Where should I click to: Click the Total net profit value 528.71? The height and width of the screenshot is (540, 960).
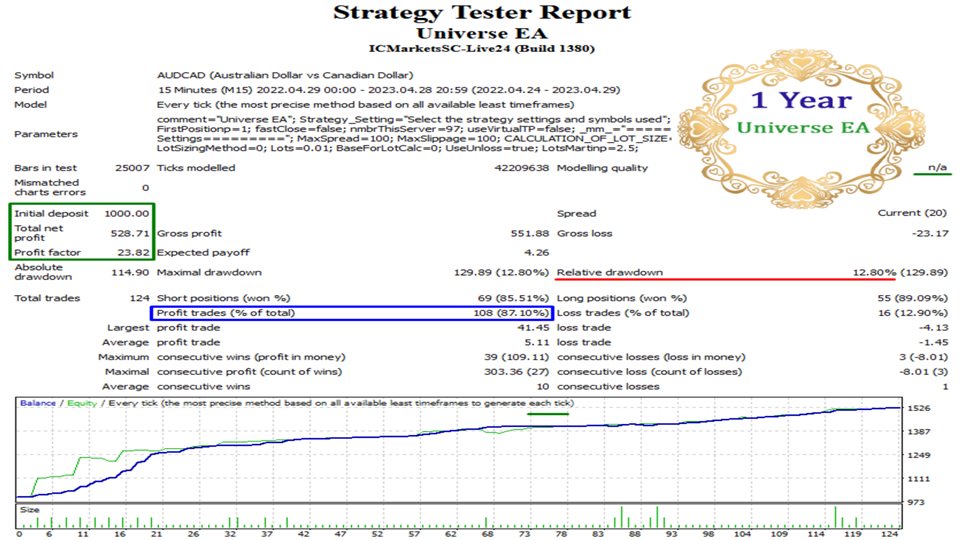pyautogui.click(x=130, y=233)
